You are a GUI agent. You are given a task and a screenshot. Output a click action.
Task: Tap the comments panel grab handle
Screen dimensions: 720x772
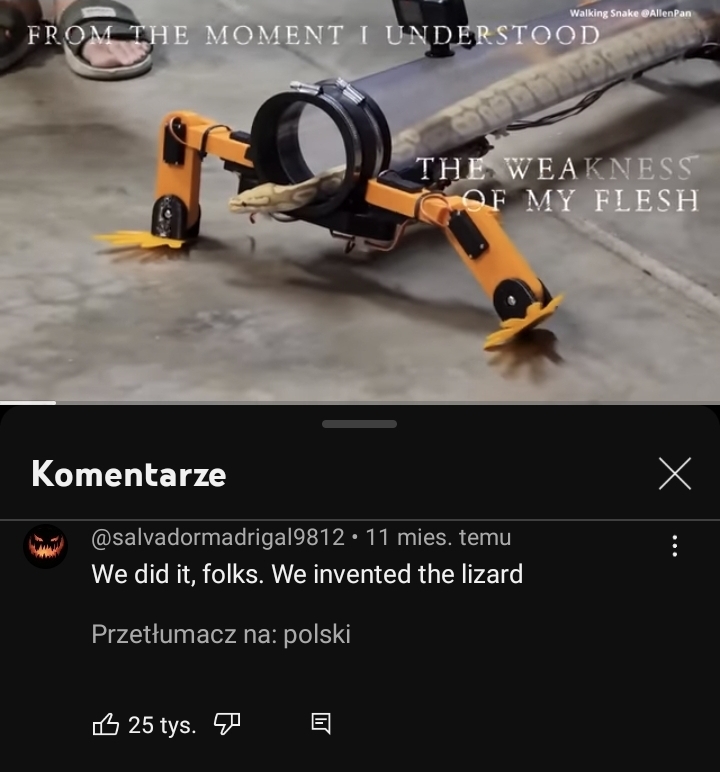360,424
